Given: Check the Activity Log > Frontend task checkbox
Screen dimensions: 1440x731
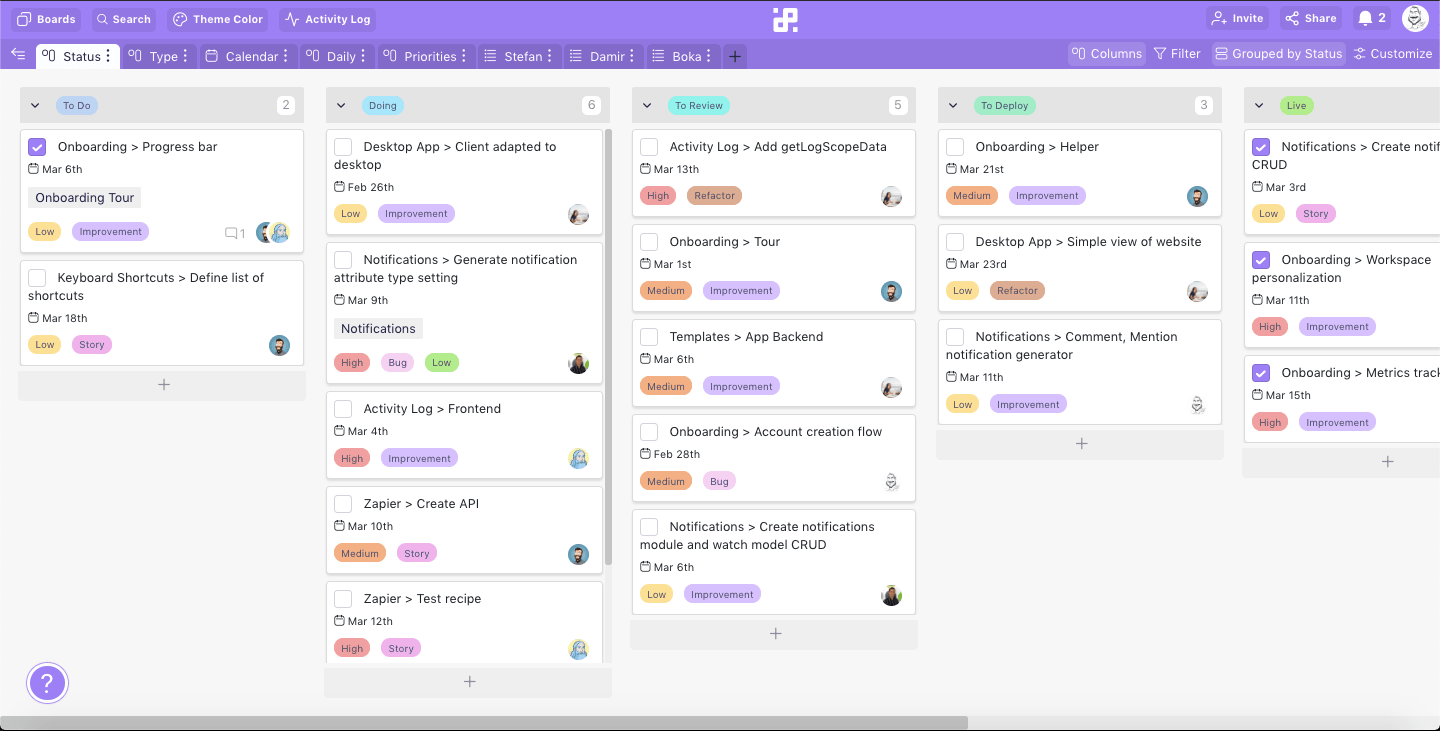Looking at the screenshot, I should (343, 409).
